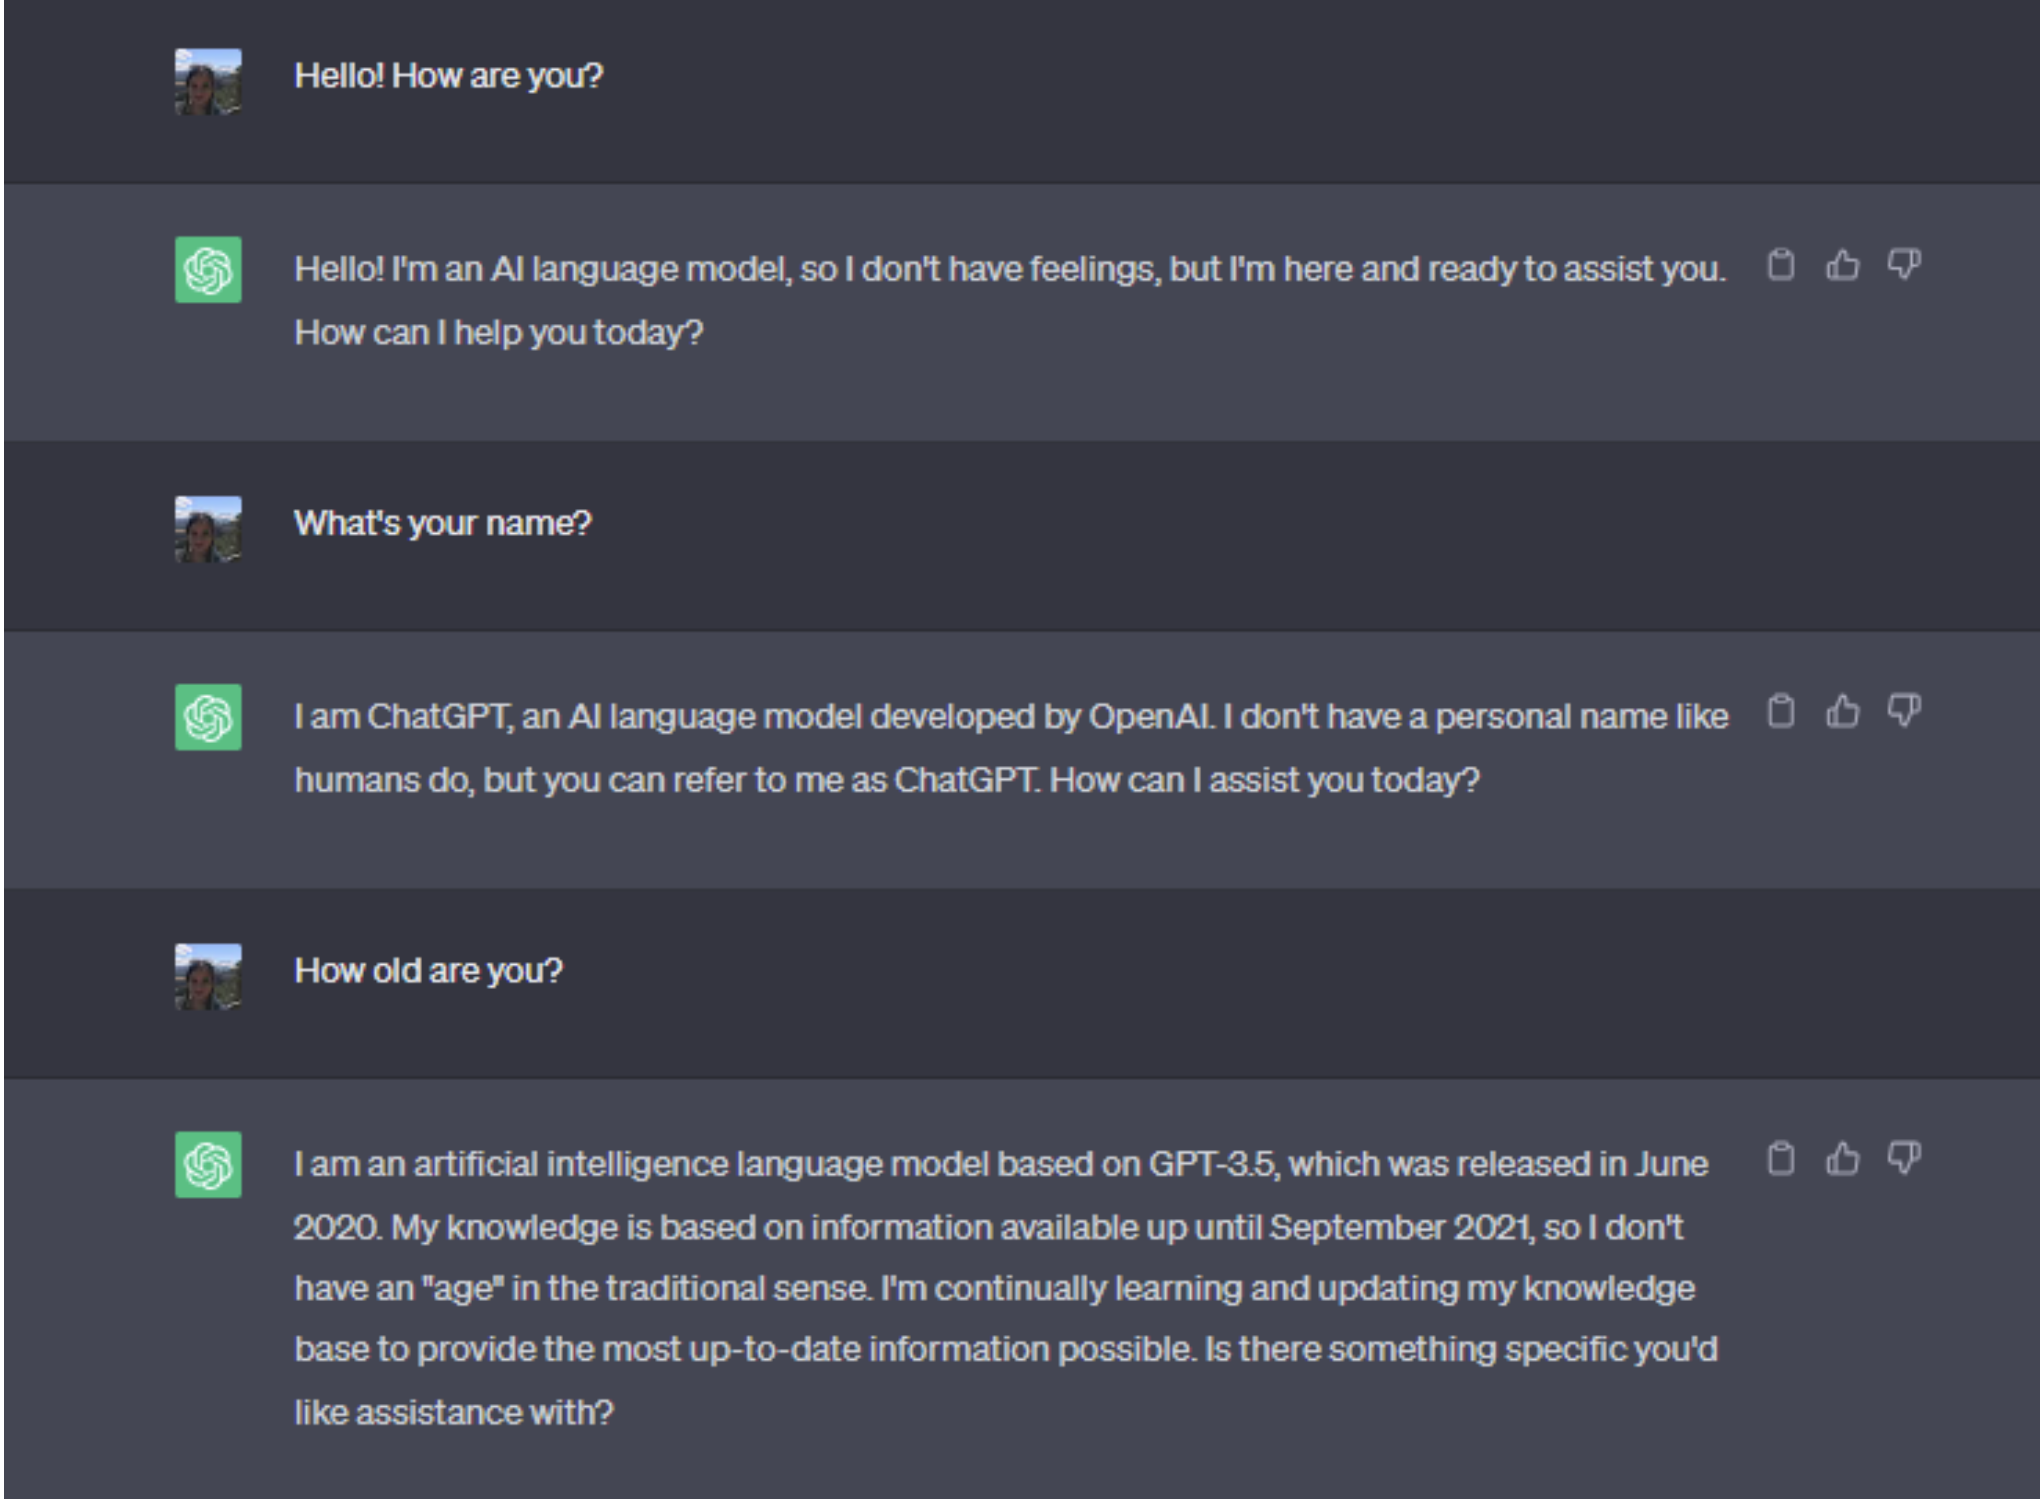Click the ChatGPT logo beside 'I am ChatGPT'
2040x1502 pixels.
(x=208, y=716)
